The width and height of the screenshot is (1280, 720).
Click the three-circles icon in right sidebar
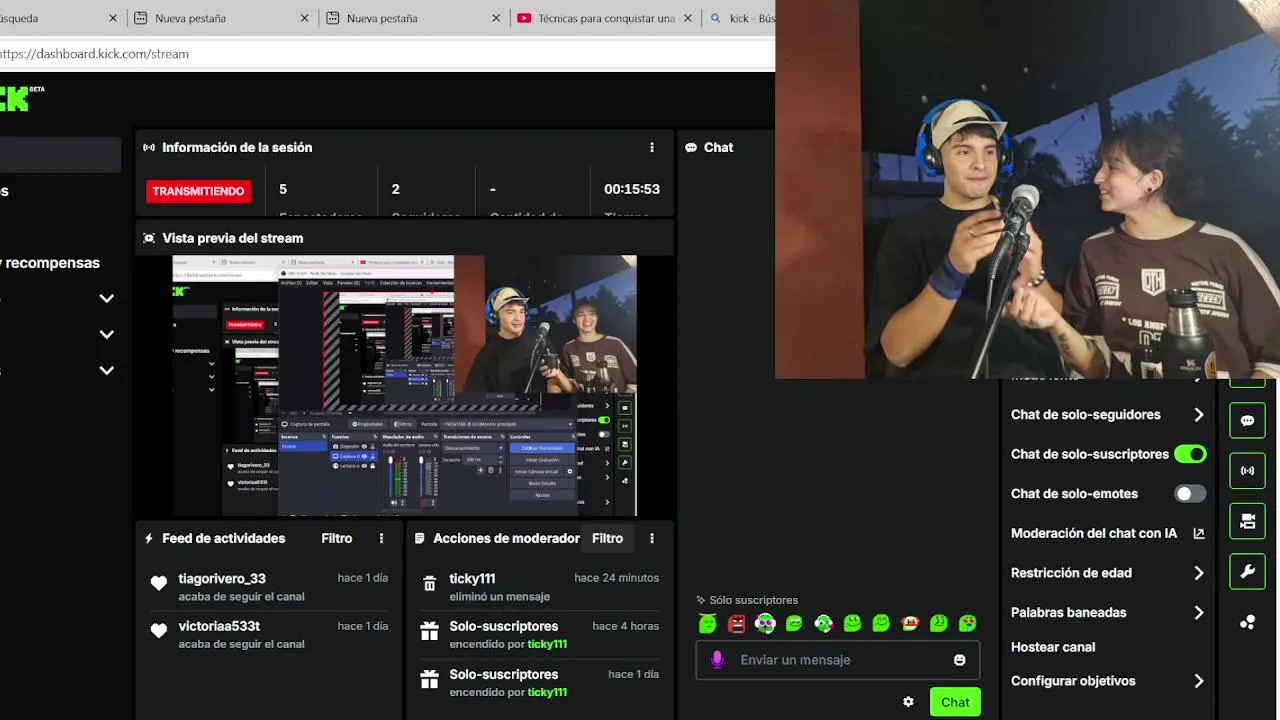(1247, 622)
